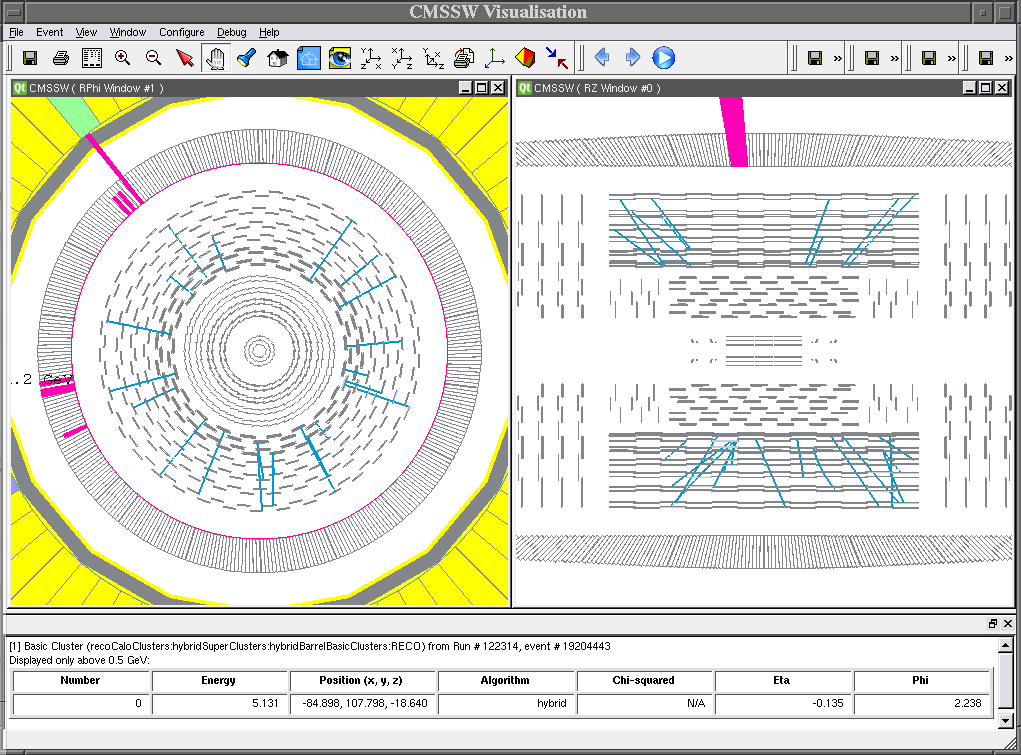The height and width of the screenshot is (755, 1021).
Task: Open the Help menu
Action: [x=269, y=32]
